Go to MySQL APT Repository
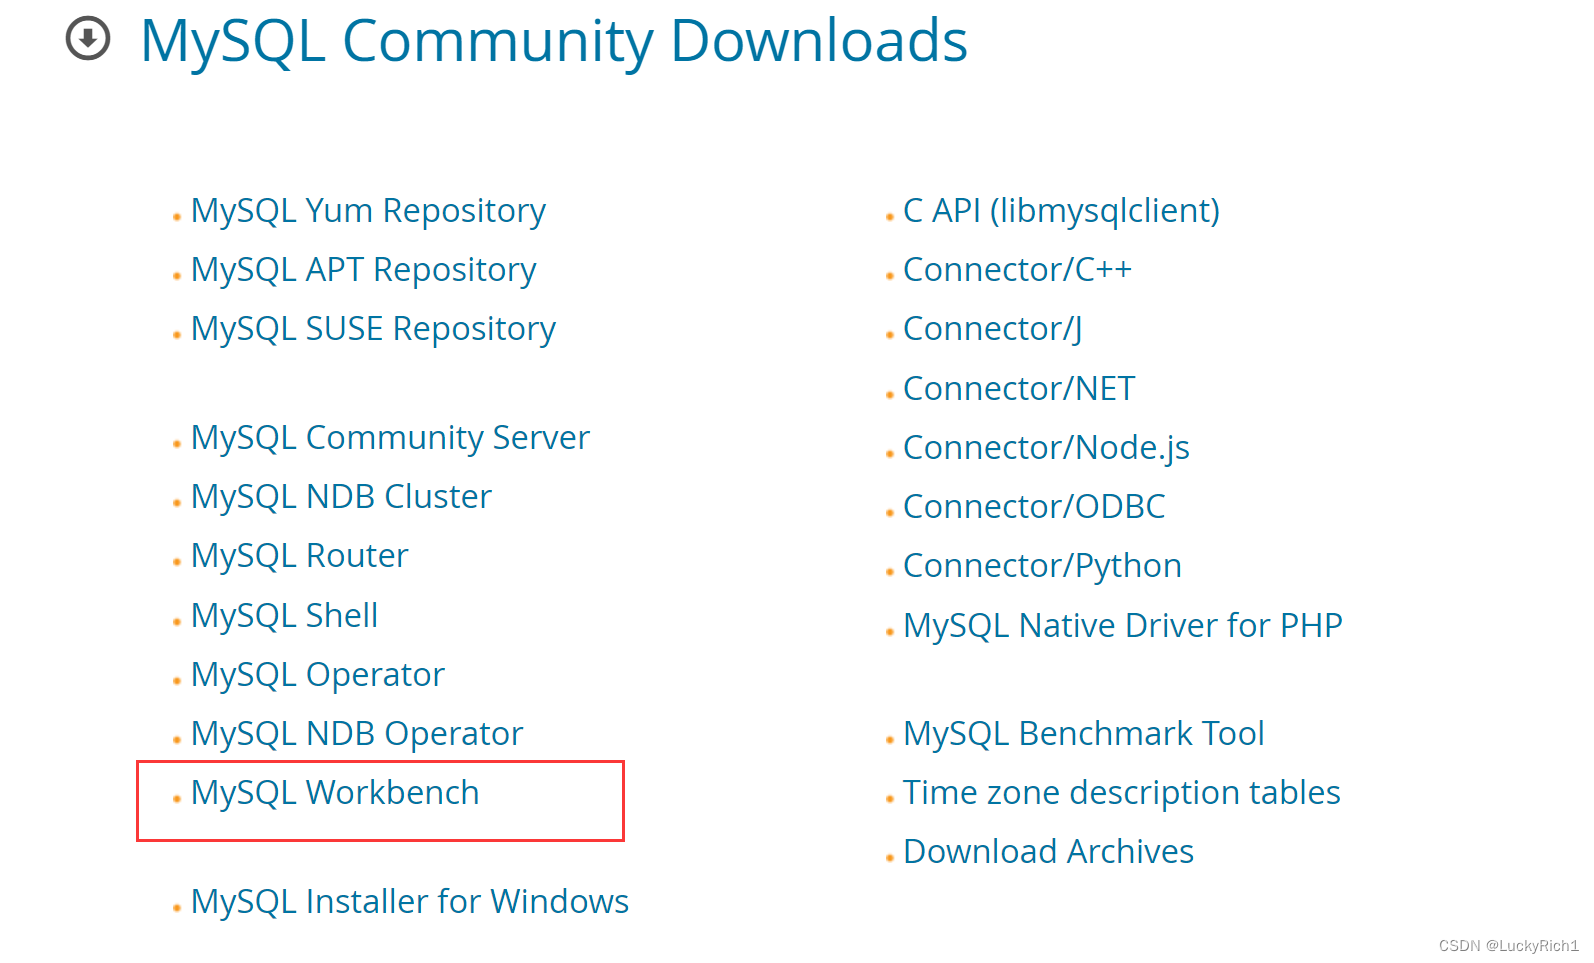 [363, 270]
